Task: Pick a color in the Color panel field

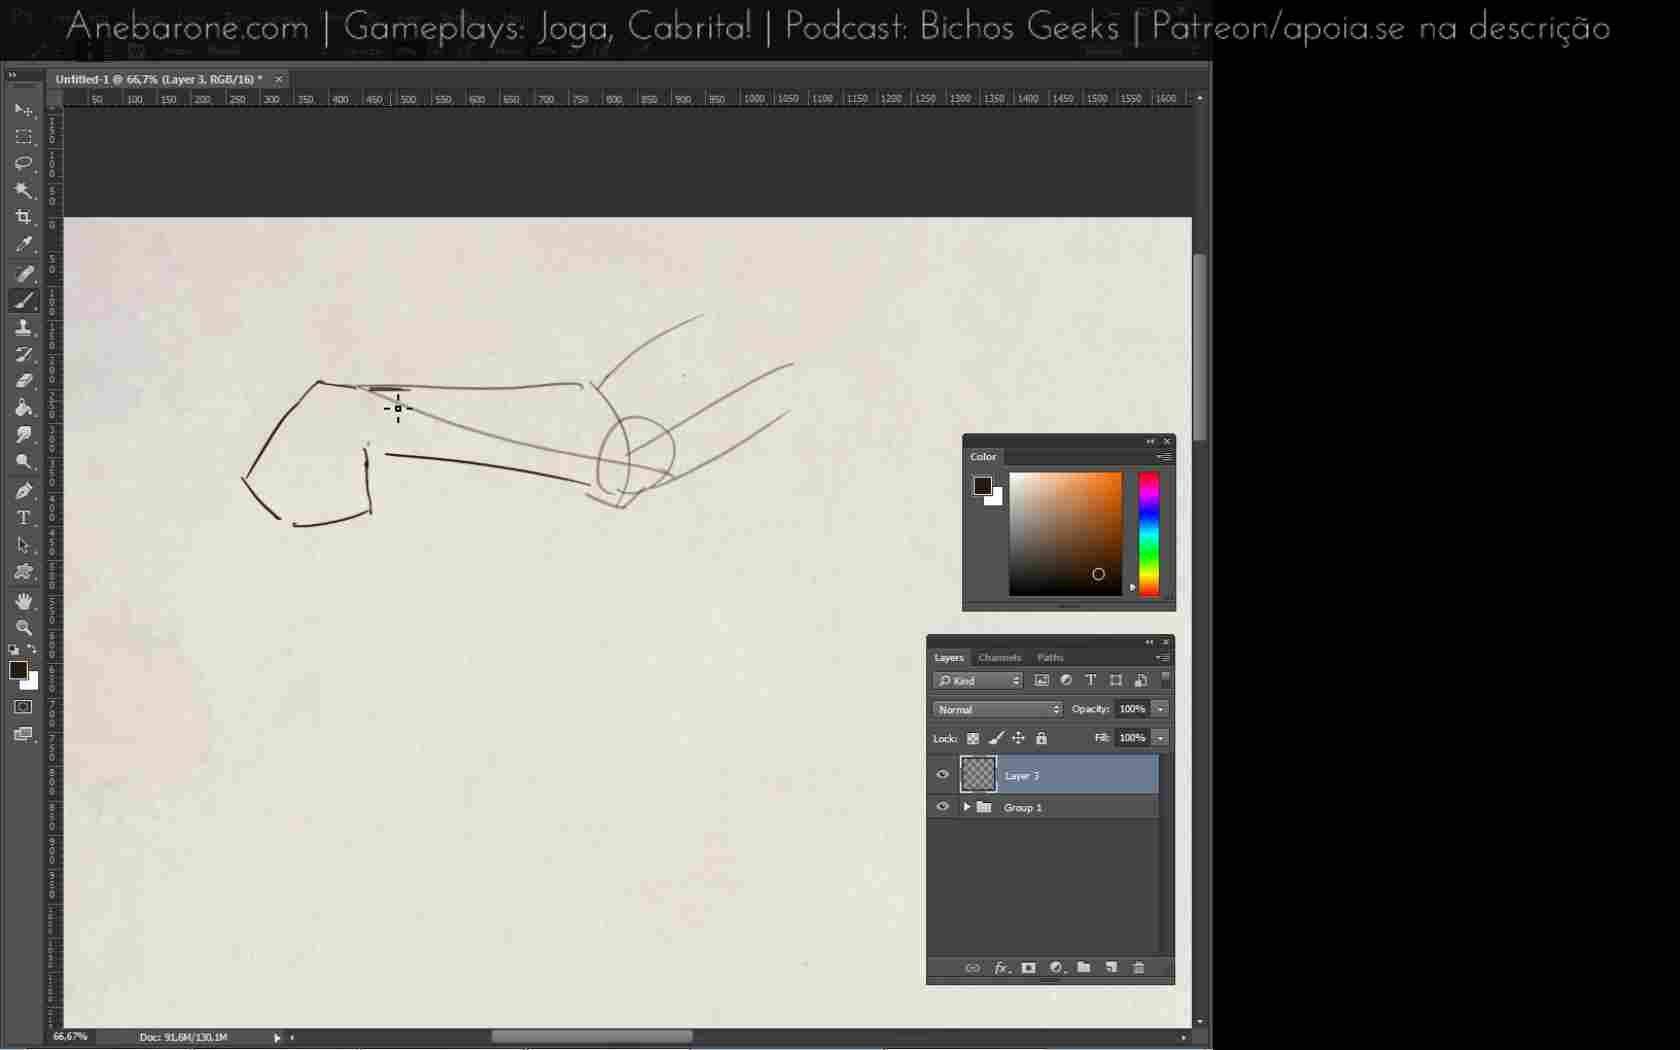Action: [1065, 534]
